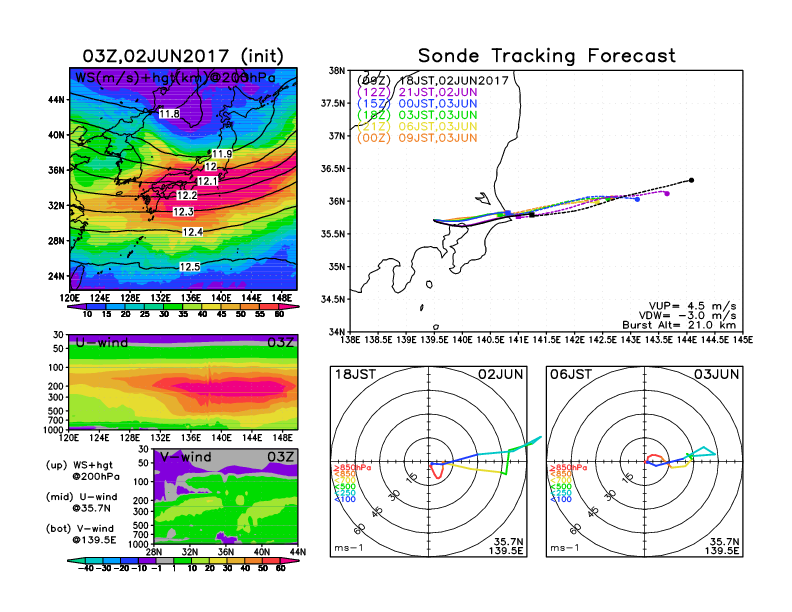Click the "ms-1" unit in the right hodograph
The image size is (792, 612).
coord(565,548)
